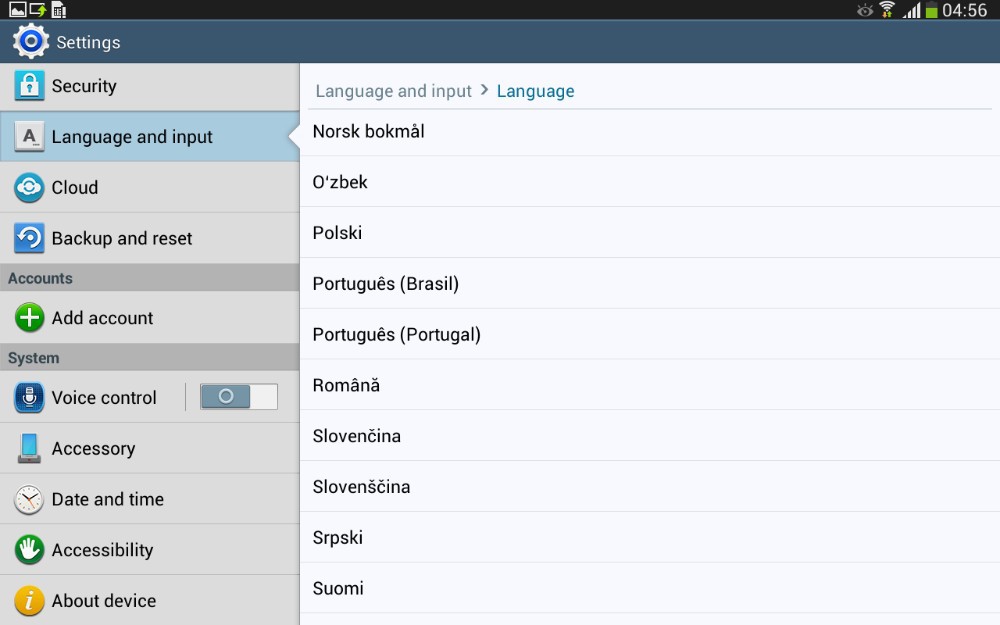Tap the Accessibility hand icon

(29, 550)
